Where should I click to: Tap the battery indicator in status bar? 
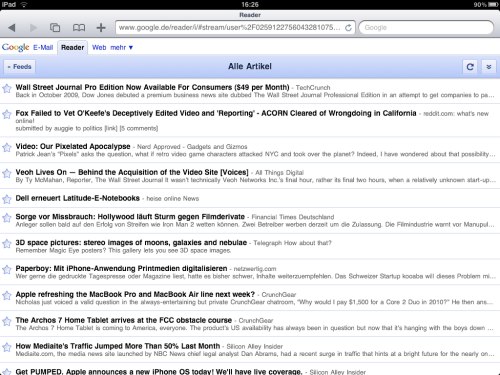click(x=492, y=5)
